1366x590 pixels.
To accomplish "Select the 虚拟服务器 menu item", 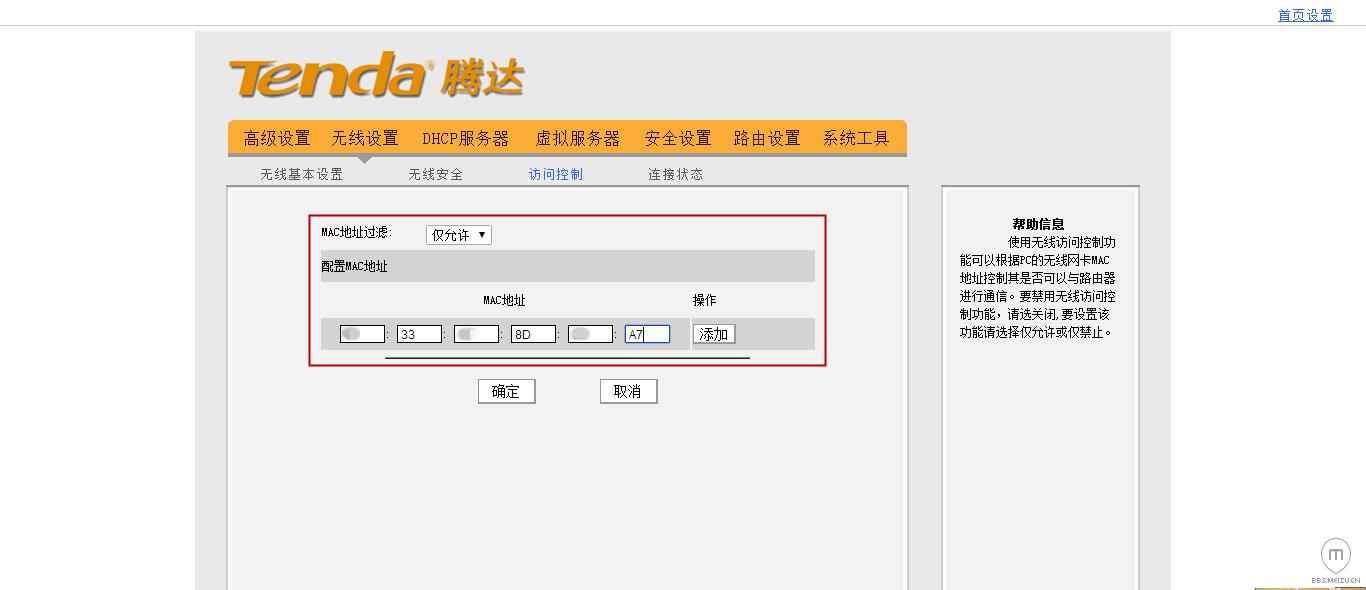I will pos(578,138).
